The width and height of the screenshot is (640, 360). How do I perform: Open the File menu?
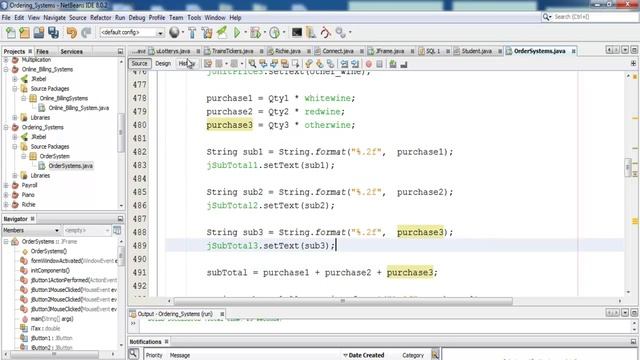coord(6,18)
